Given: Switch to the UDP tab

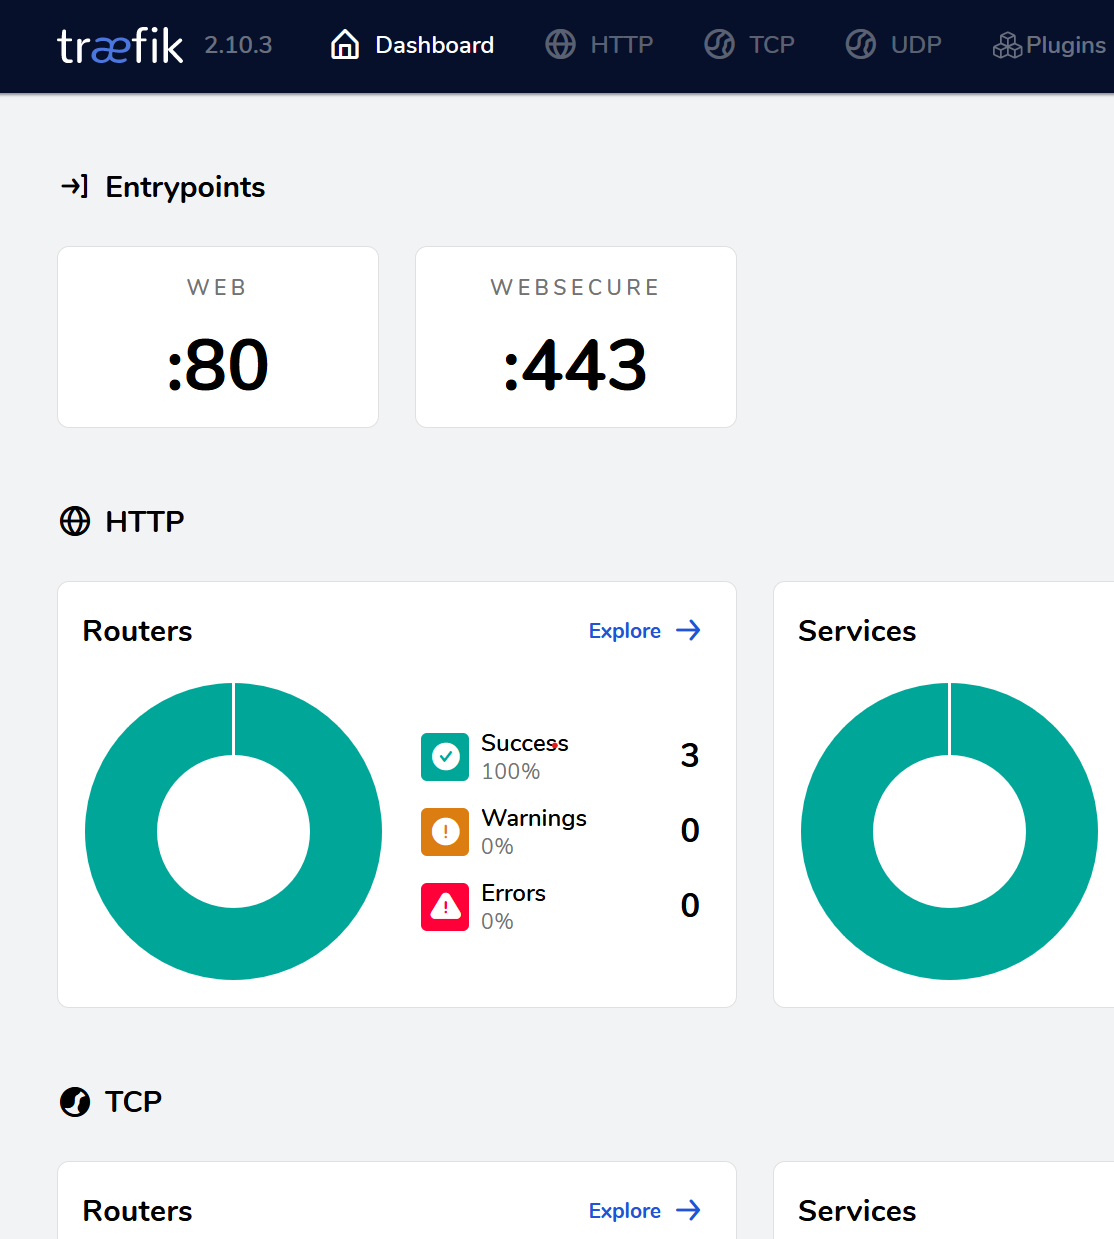Looking at the screenshot, I should (x=894, y=45).
